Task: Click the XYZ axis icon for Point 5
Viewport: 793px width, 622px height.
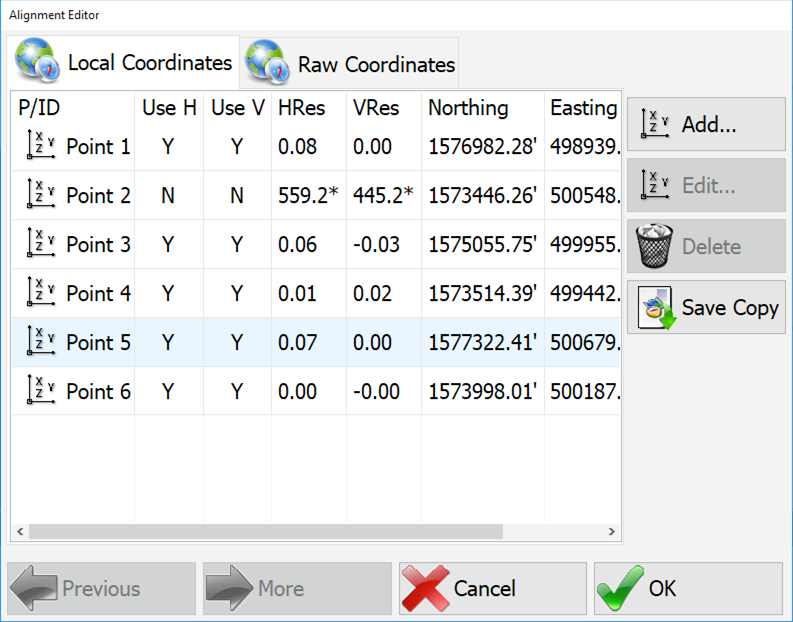Action: pyautogui.click(x=41, y=341)
